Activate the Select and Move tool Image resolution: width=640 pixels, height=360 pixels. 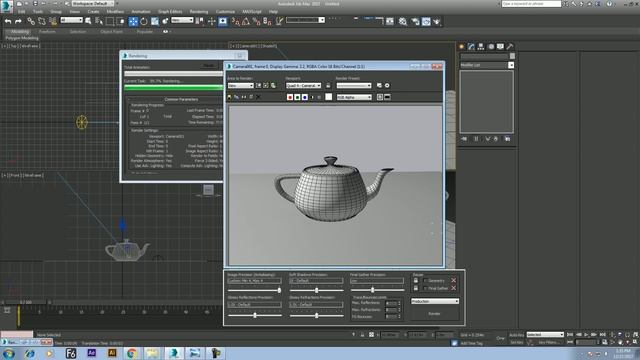point(133,21)
